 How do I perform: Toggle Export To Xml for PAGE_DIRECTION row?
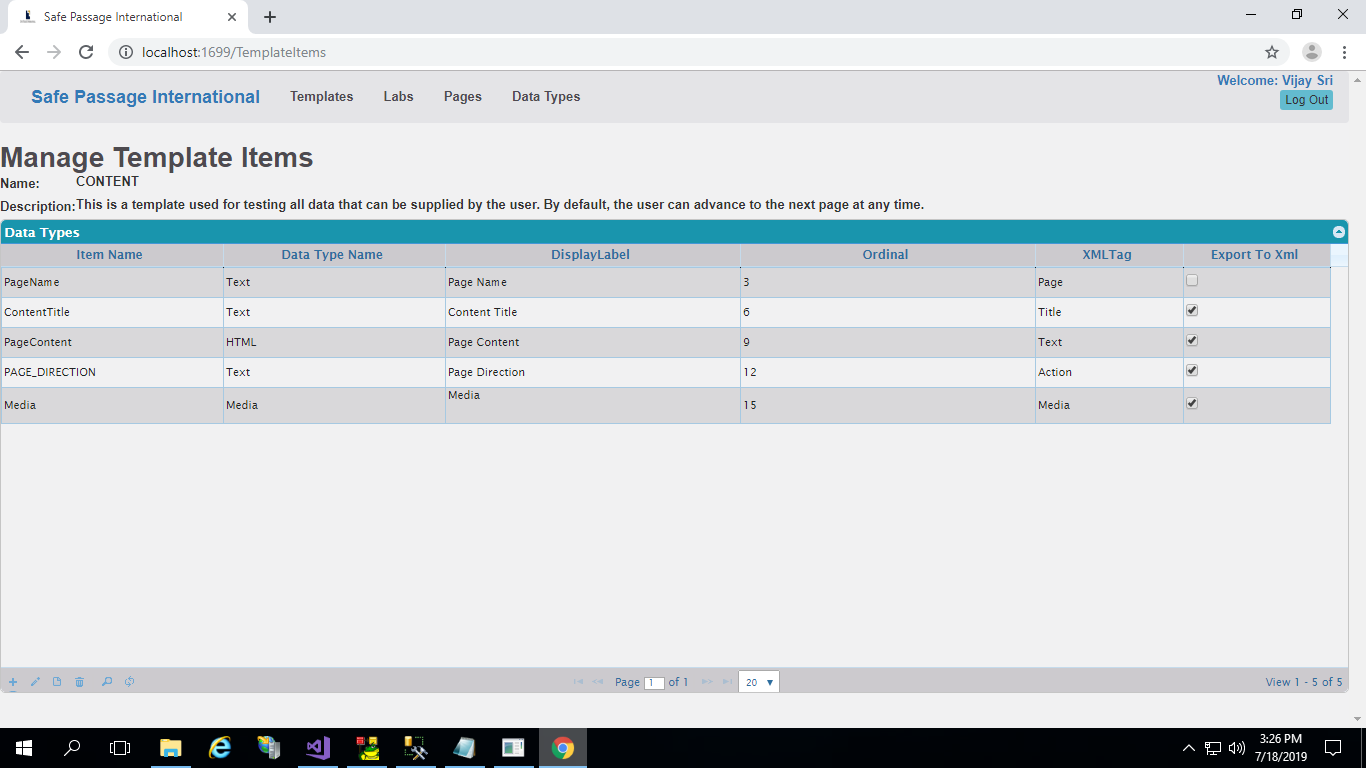[x=1192, y=371]
